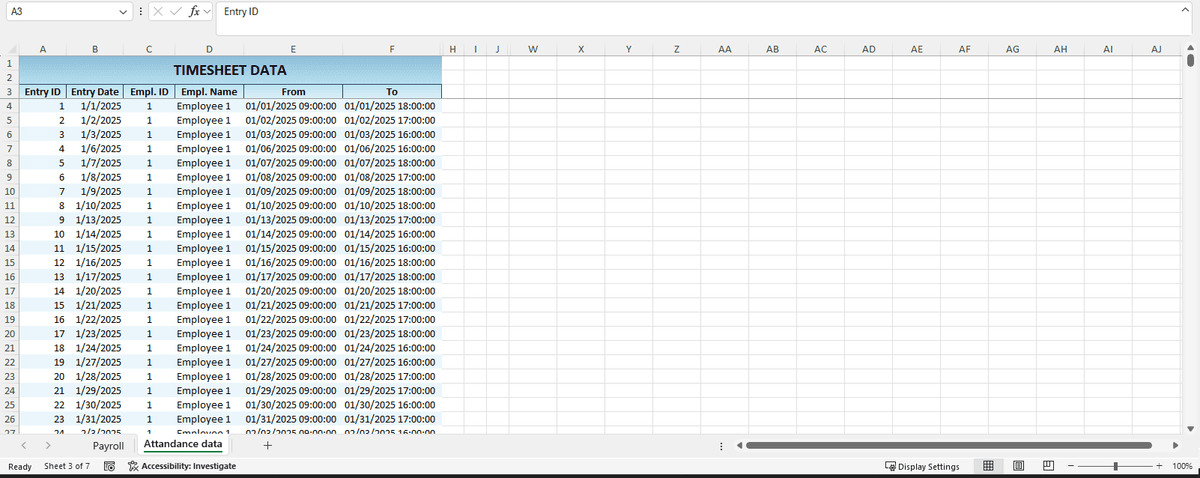Image resolution: width=1200 pixels, height=478 pixels.
Task: Select column A header
Action: point(42,48)
